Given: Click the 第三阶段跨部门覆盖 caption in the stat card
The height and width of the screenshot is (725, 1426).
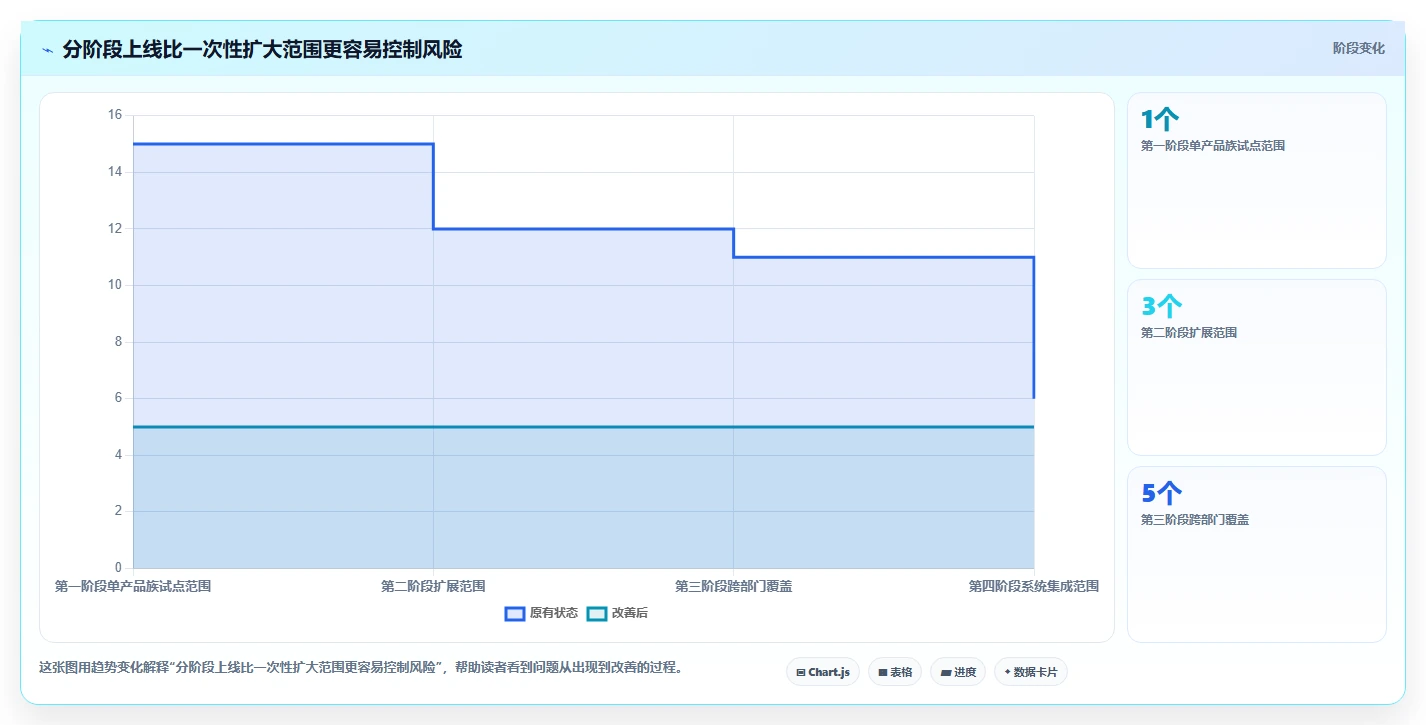Looking at the screenshot, I should 1195,520.
